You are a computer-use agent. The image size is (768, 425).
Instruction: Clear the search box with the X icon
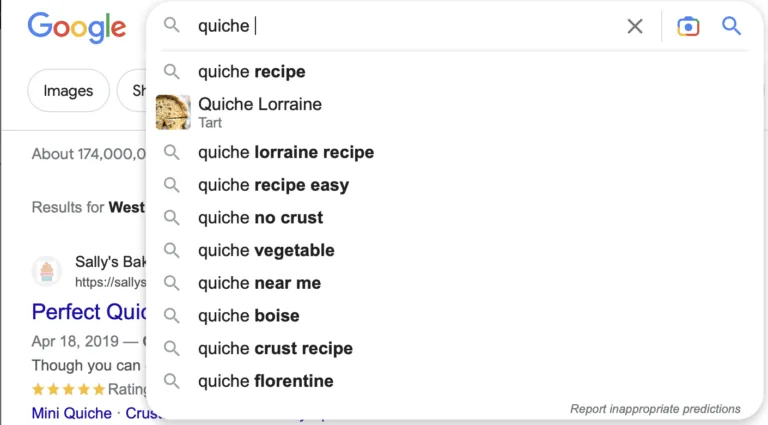(635, 26)
